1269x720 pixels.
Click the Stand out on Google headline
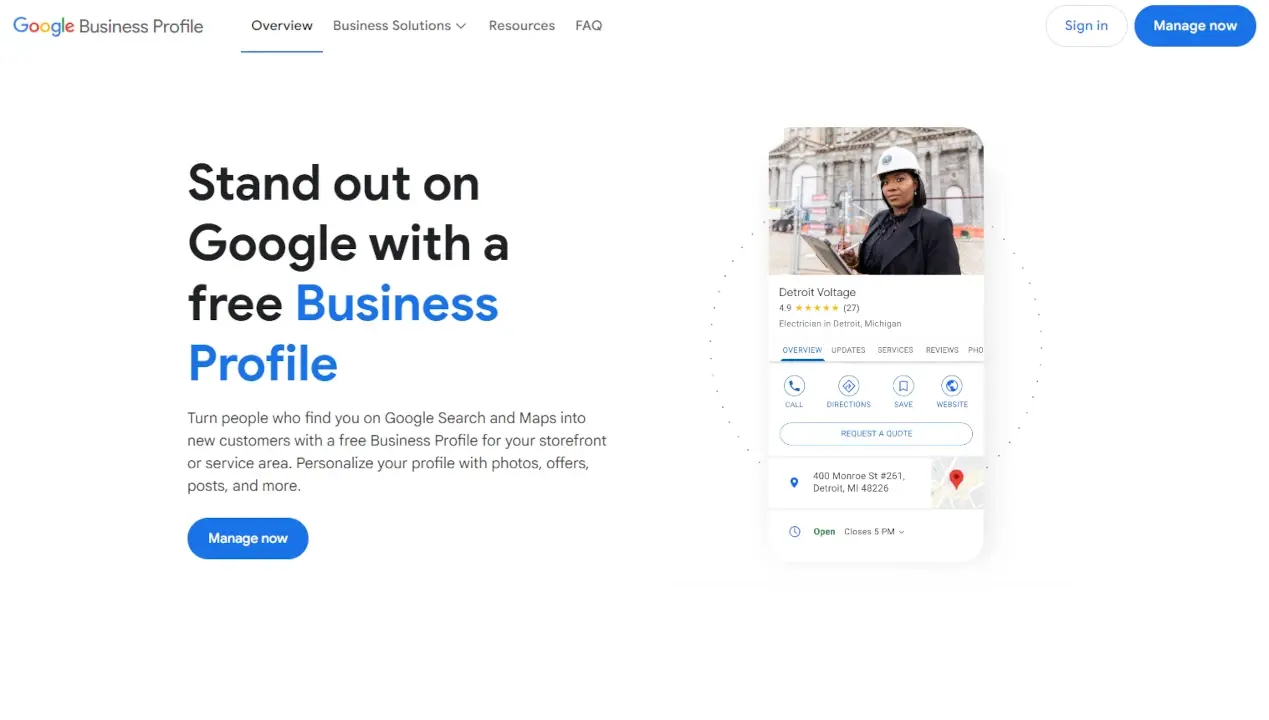[x=348, y=273]
